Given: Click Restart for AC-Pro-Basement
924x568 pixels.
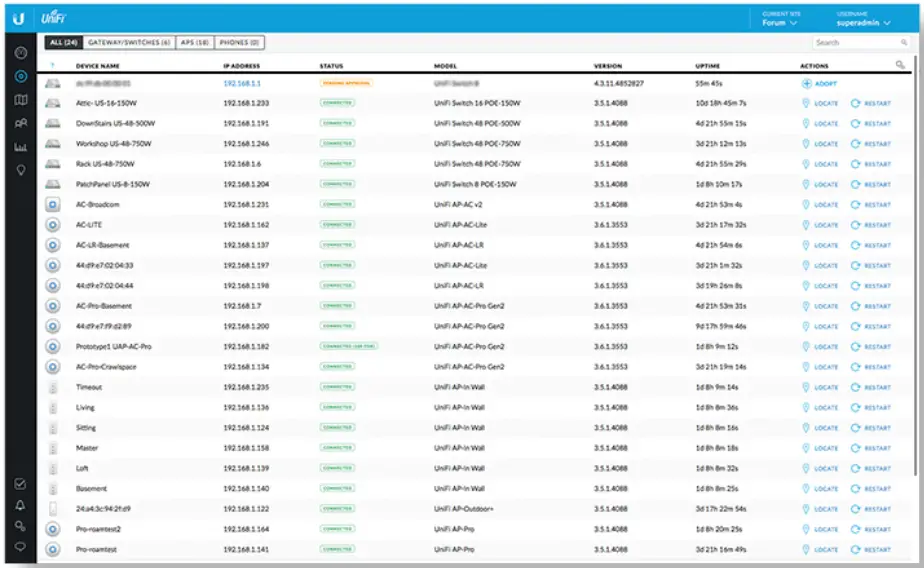Looking at the screenshot, I should click(871, 306).
